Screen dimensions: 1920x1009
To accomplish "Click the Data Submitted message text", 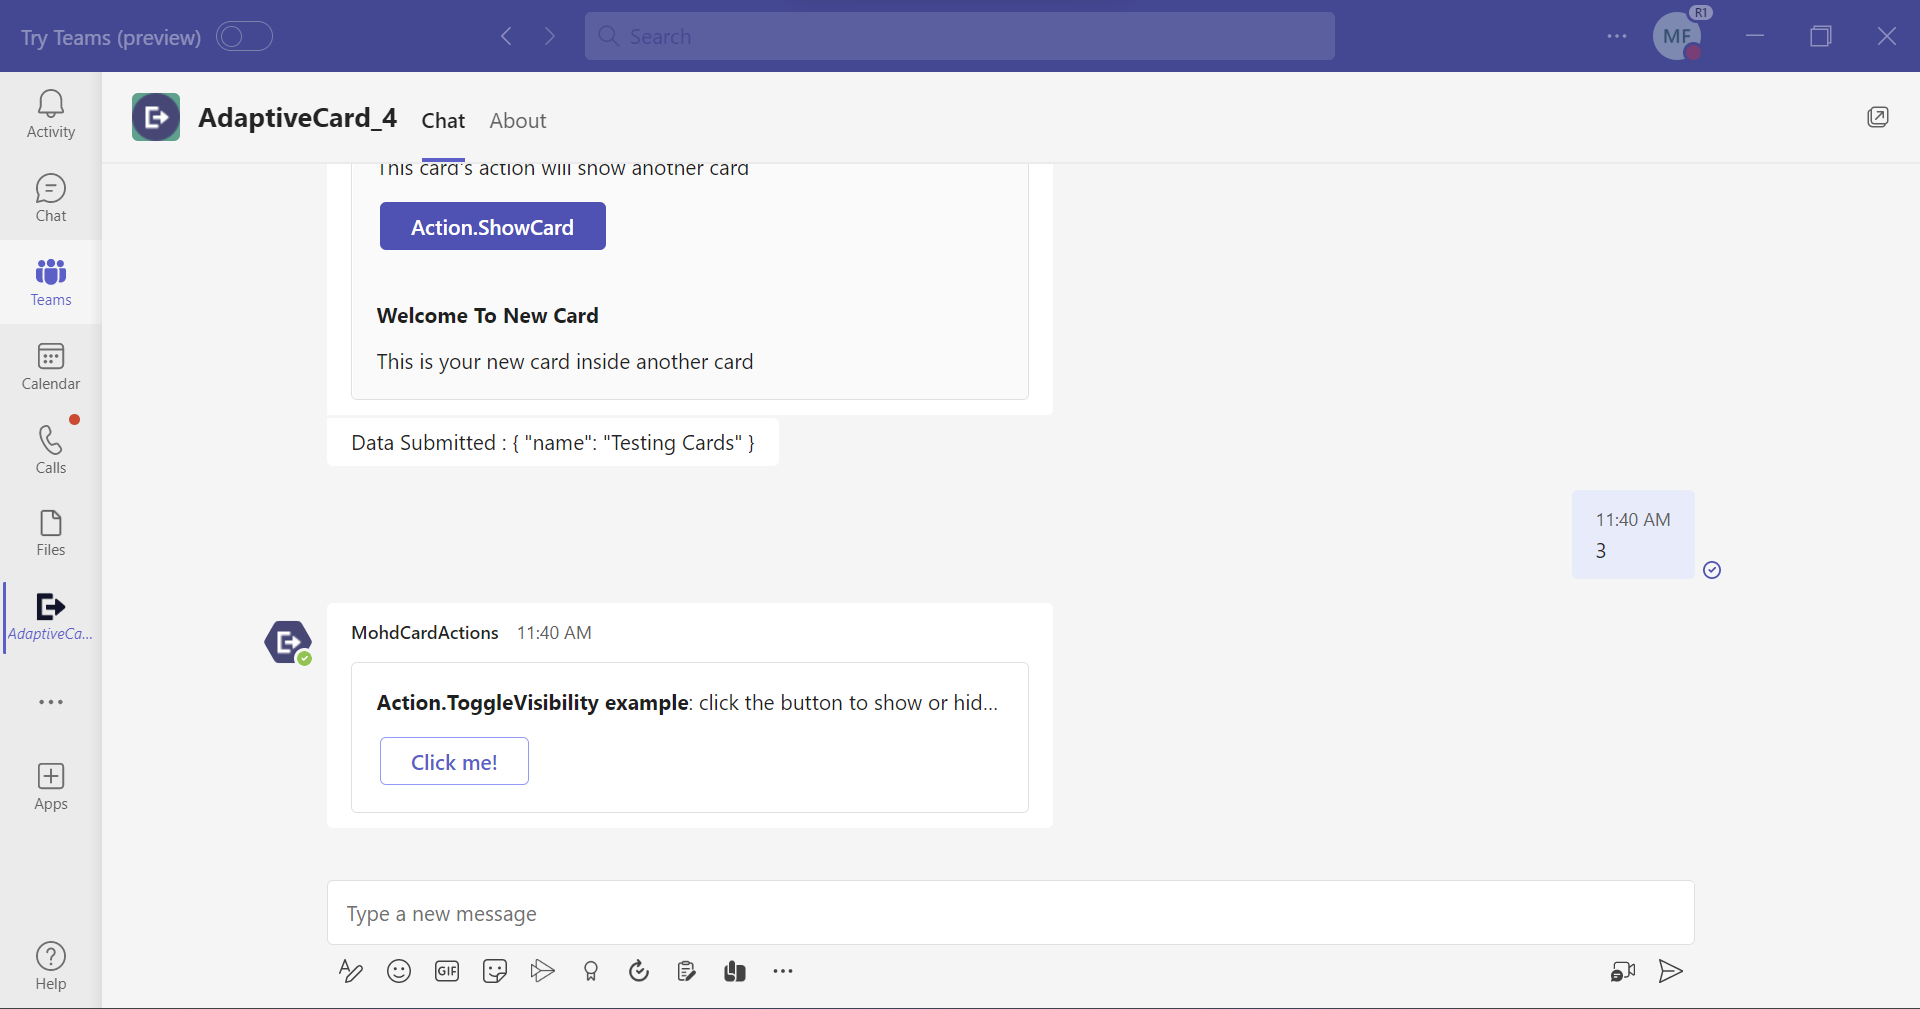I will [553, 443].
